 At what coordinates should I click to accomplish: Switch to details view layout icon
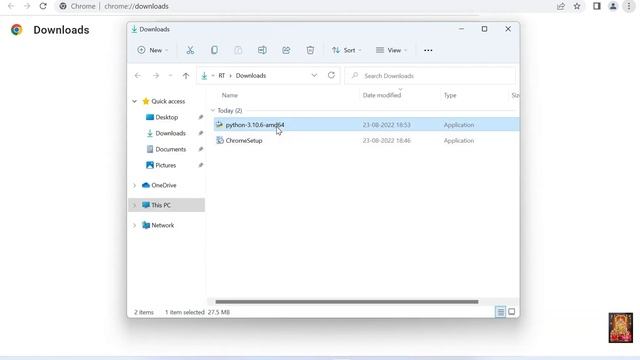point(500,312)
